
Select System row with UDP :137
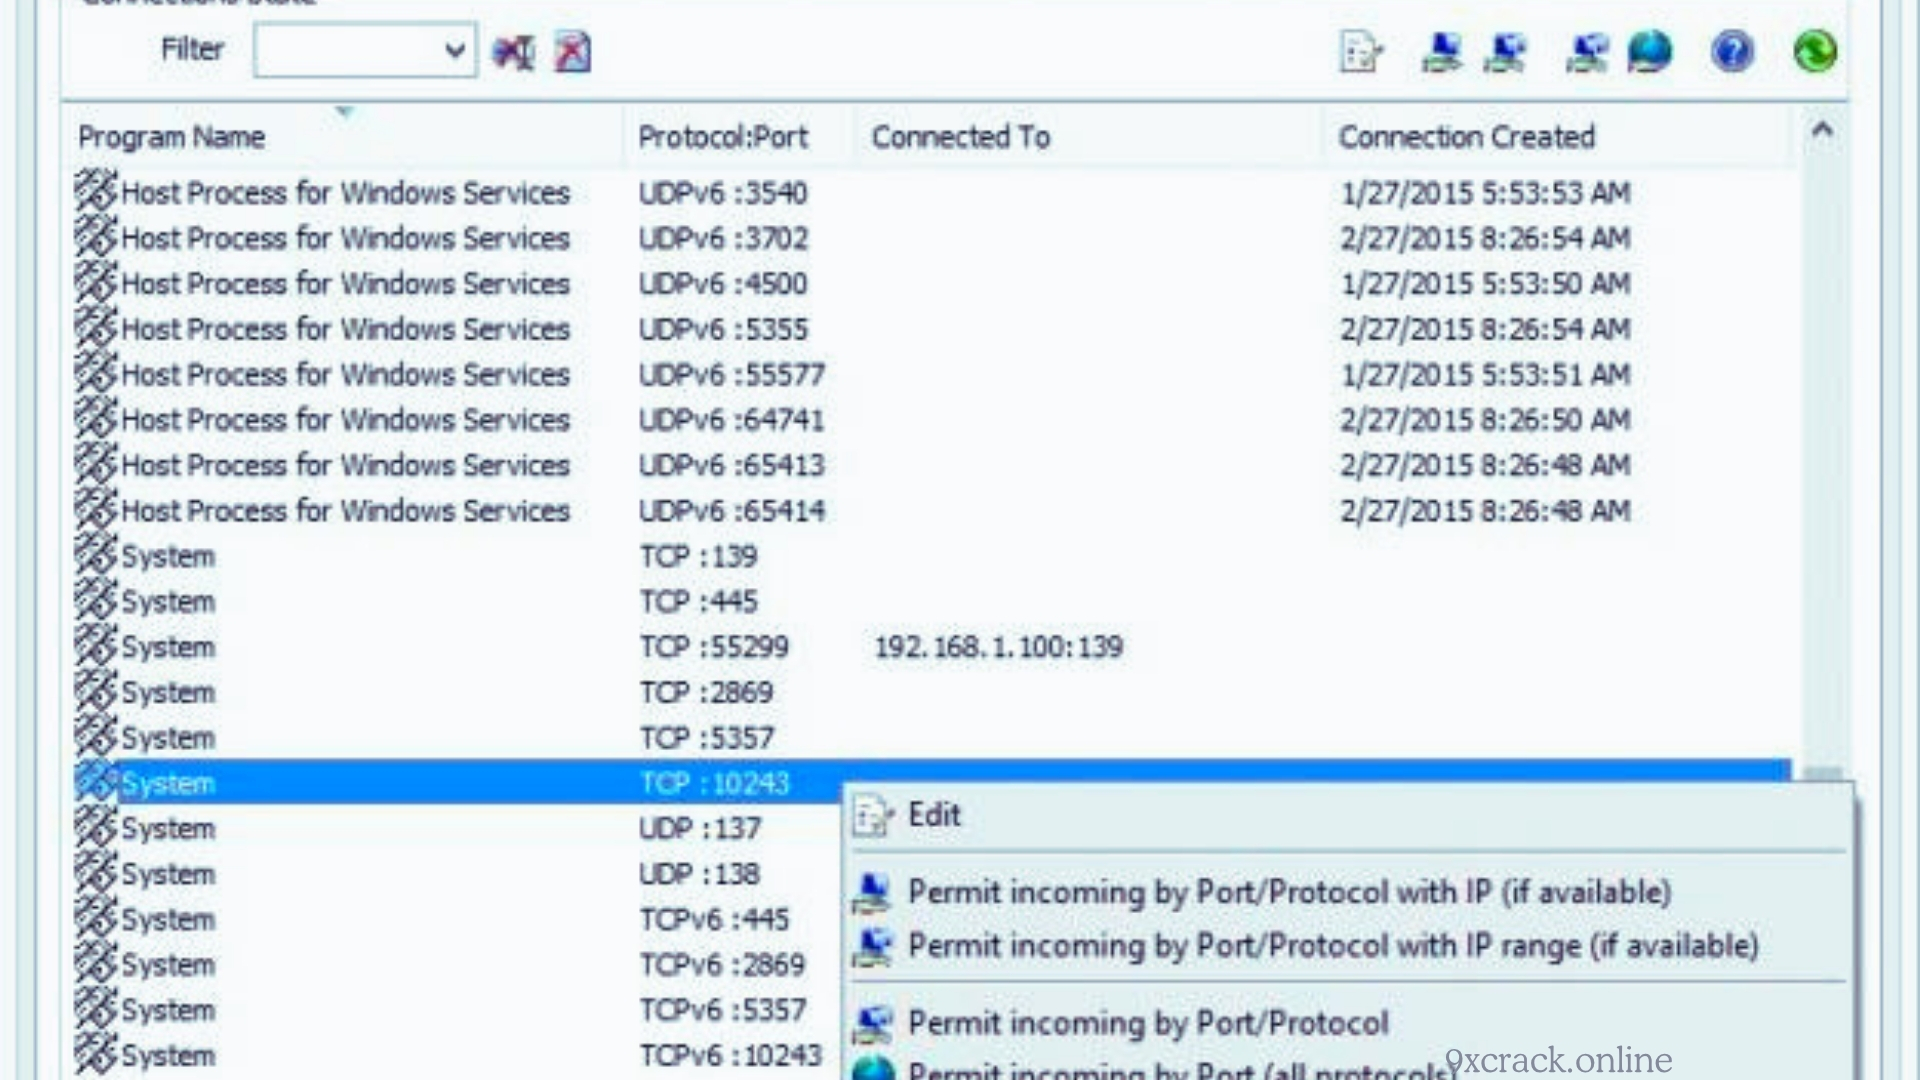click(x=458, y=829)
